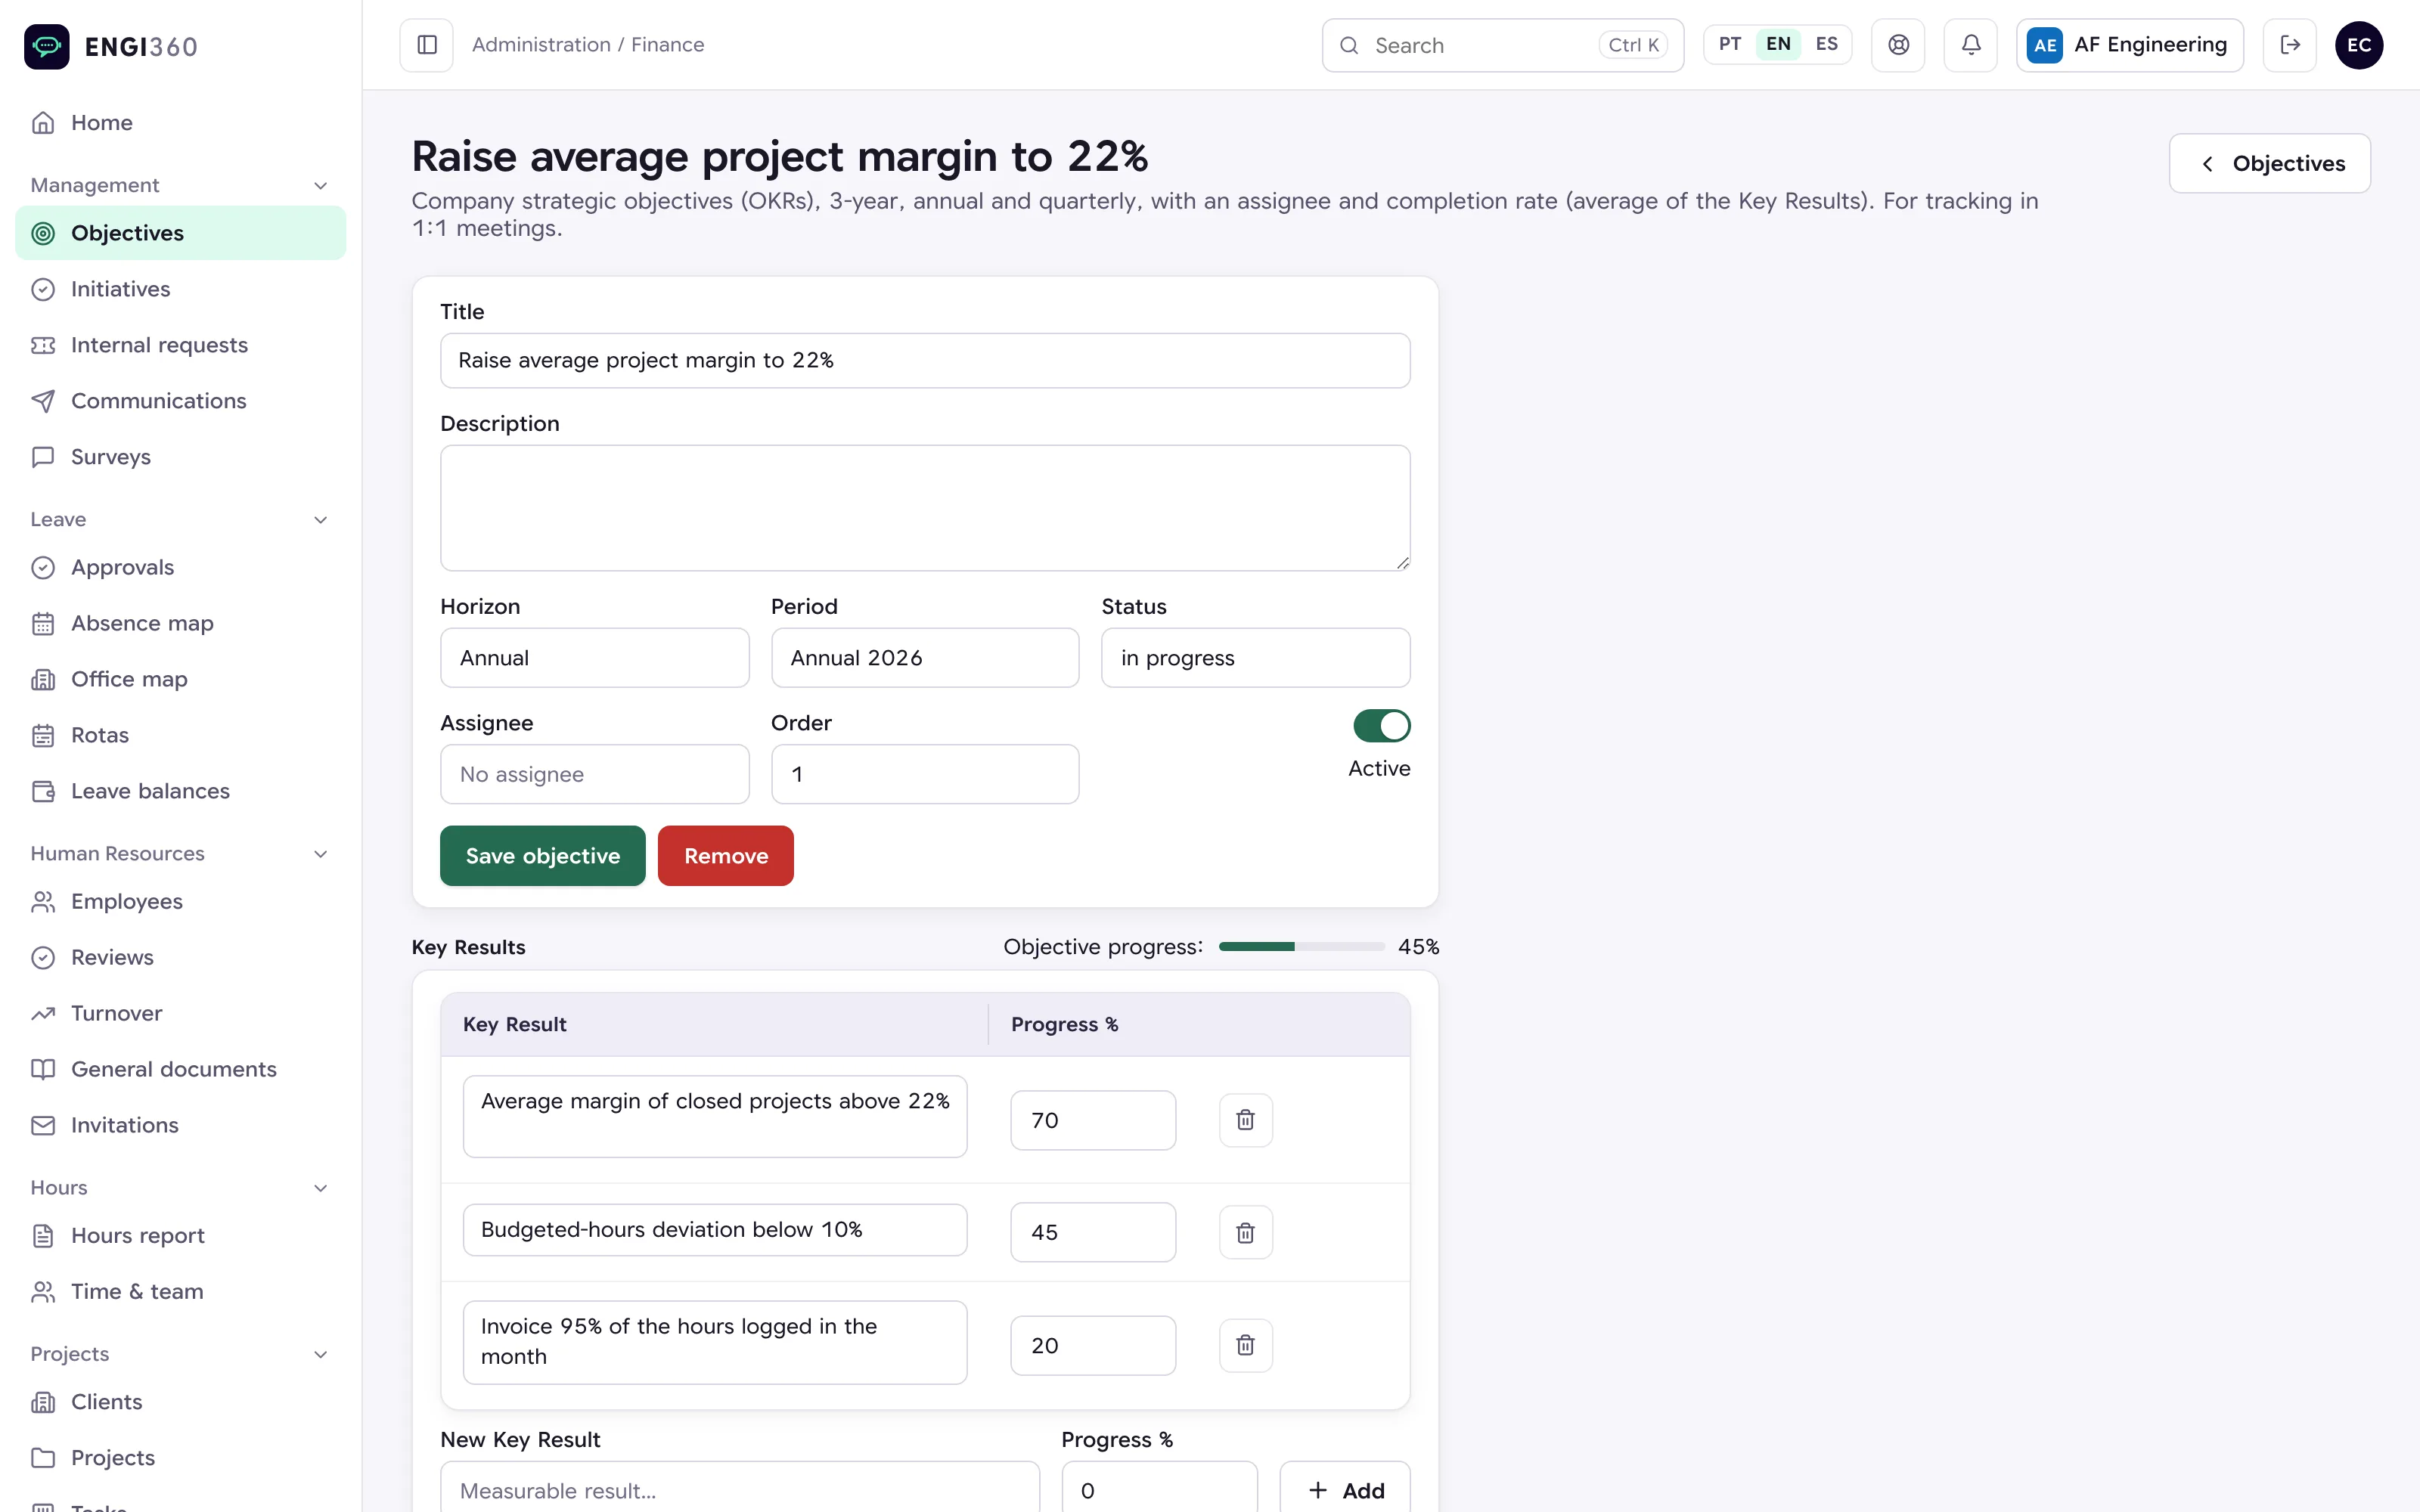Image resolution: width=2420 pixels, height=1512 pixels.
Task: Open Projects page in the sidebar
Action: [x=181, y=1457]
